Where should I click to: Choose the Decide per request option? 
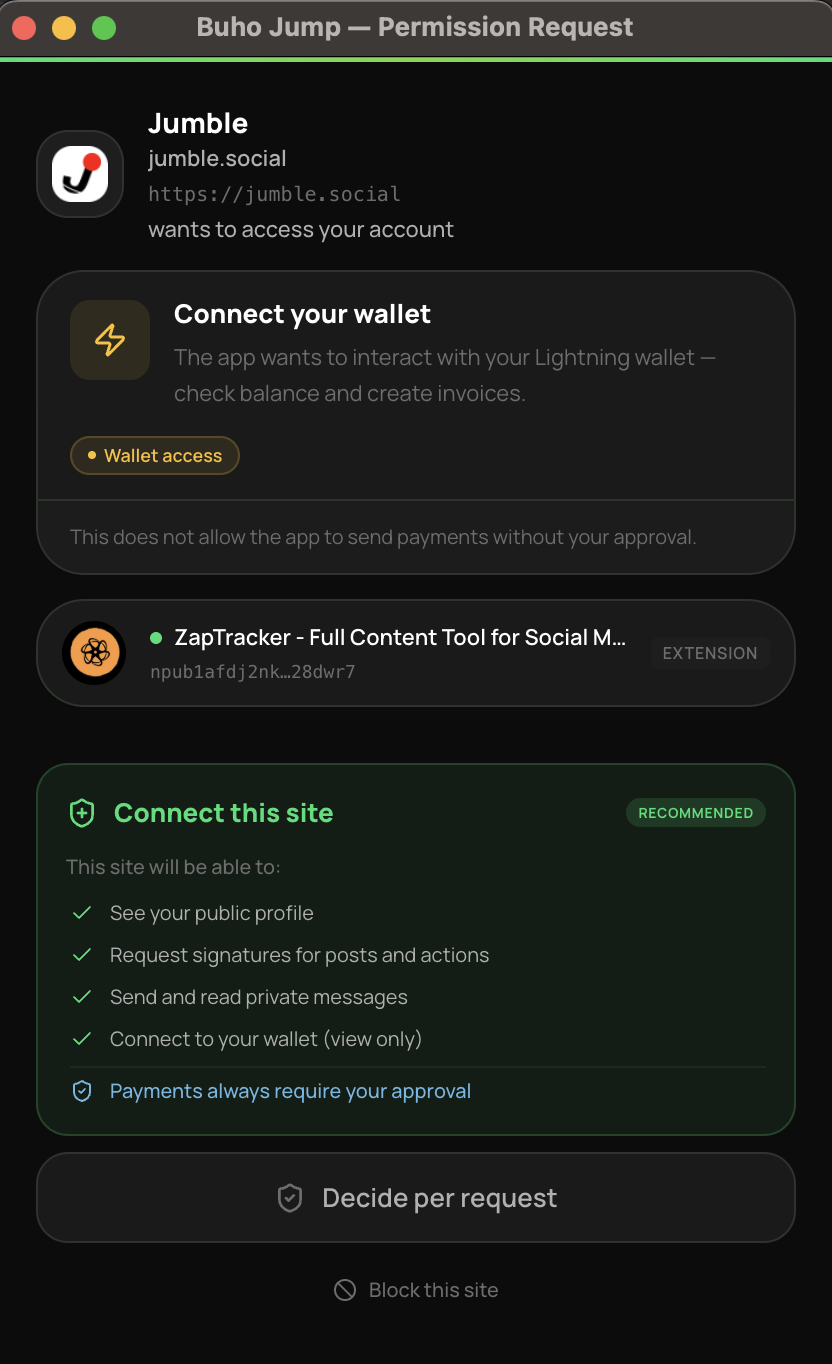coord(416,1197)
